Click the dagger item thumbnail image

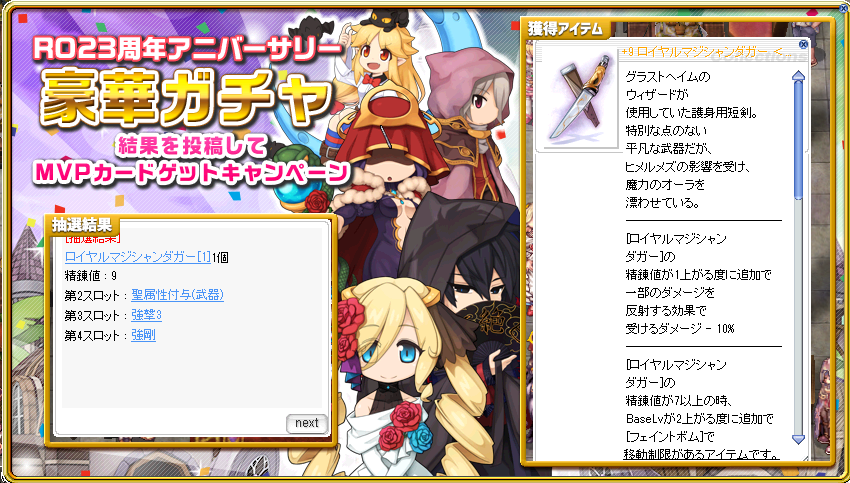click(x=577, y=100)
